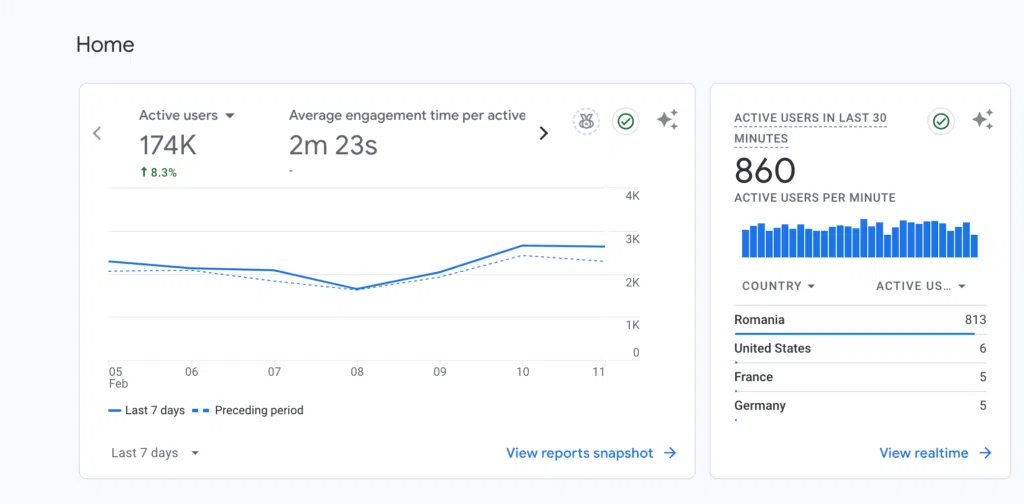Click the Home page title
Viewport: 1024px width, 504px height.
point(105,44)
